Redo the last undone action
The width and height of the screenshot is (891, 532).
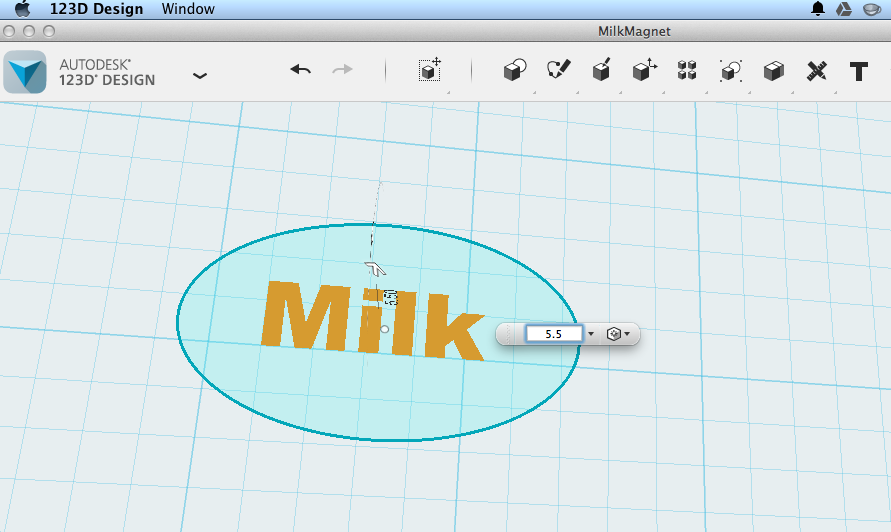(342, 70)
